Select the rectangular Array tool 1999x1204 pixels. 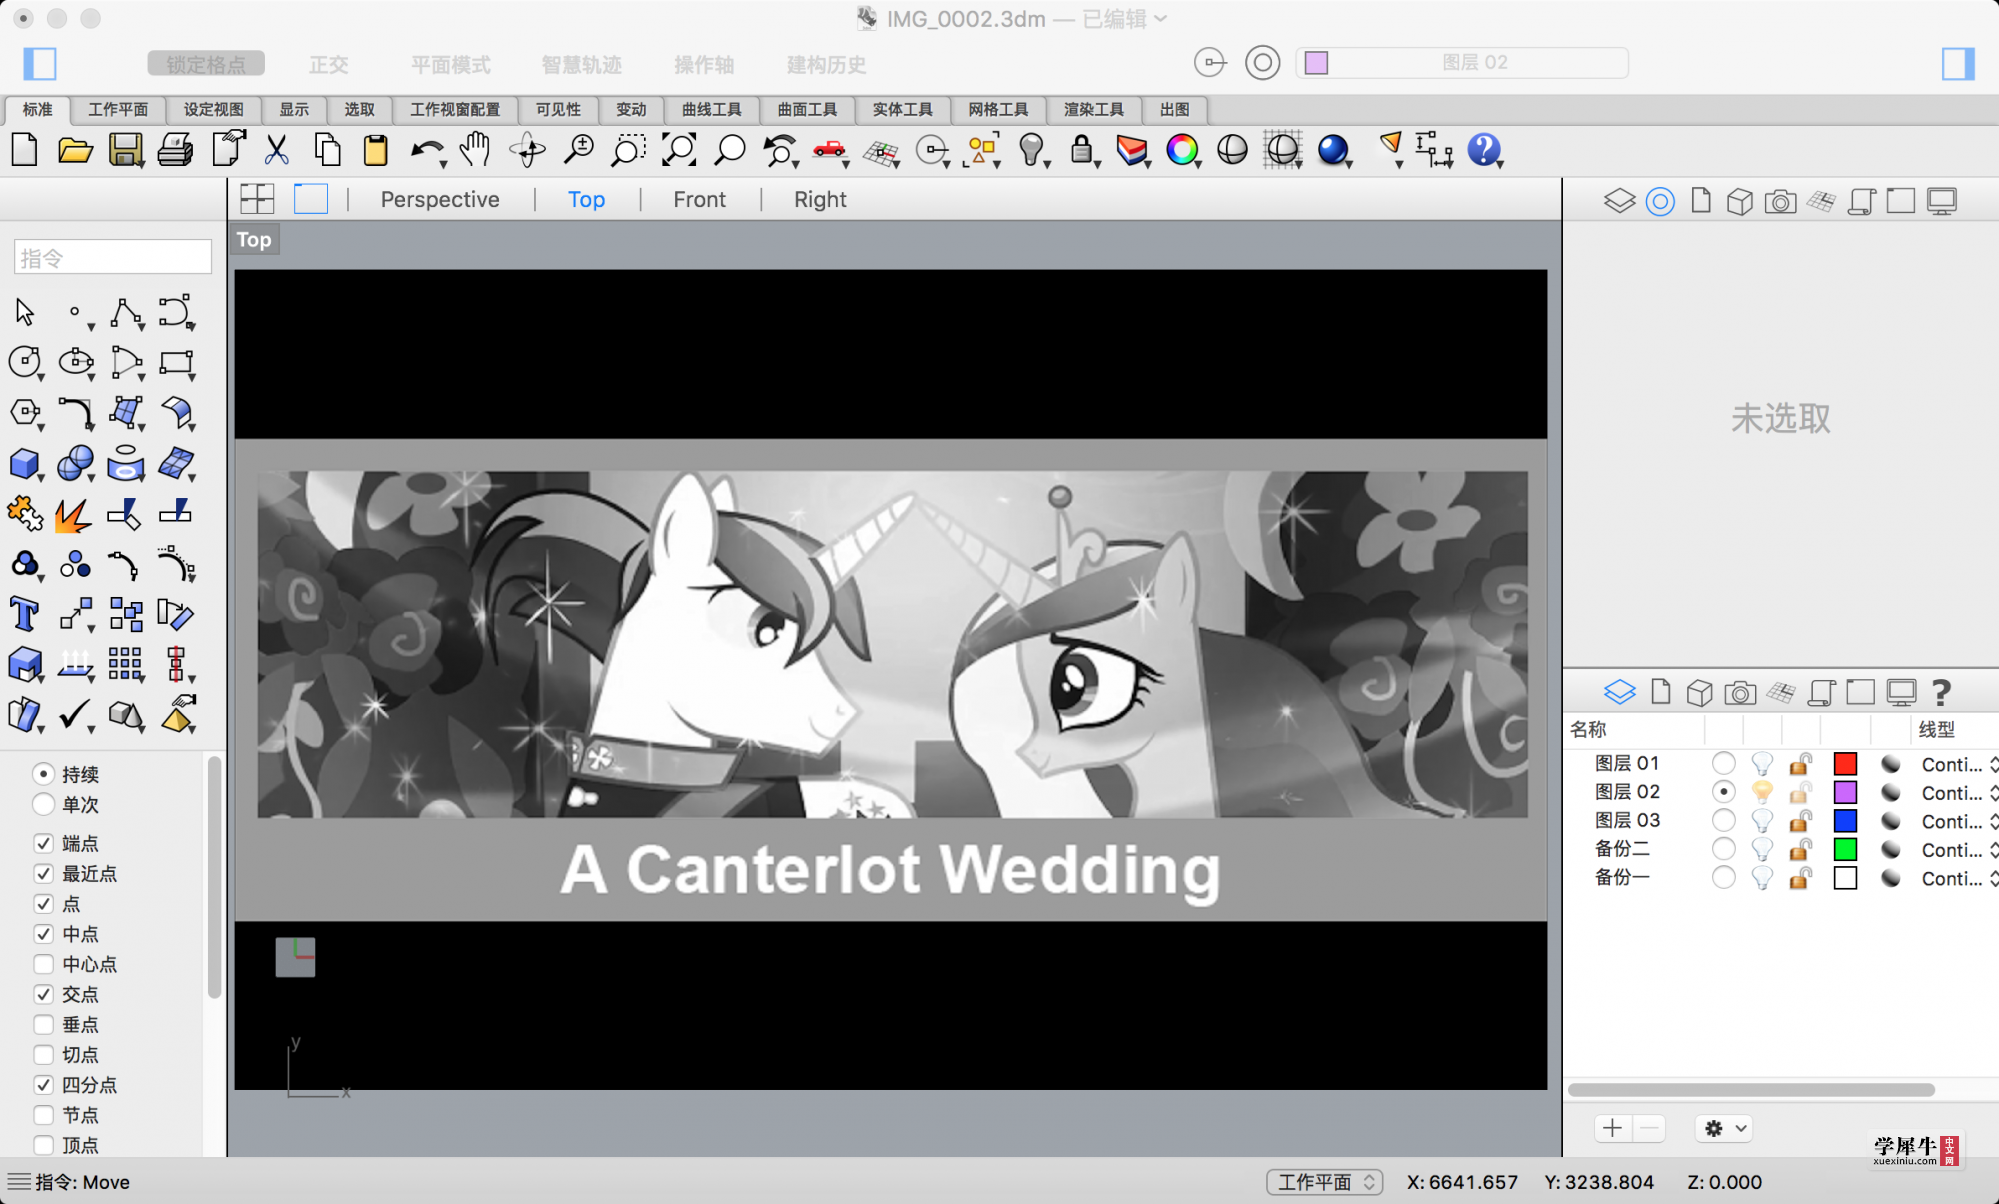tap(125, 664)
